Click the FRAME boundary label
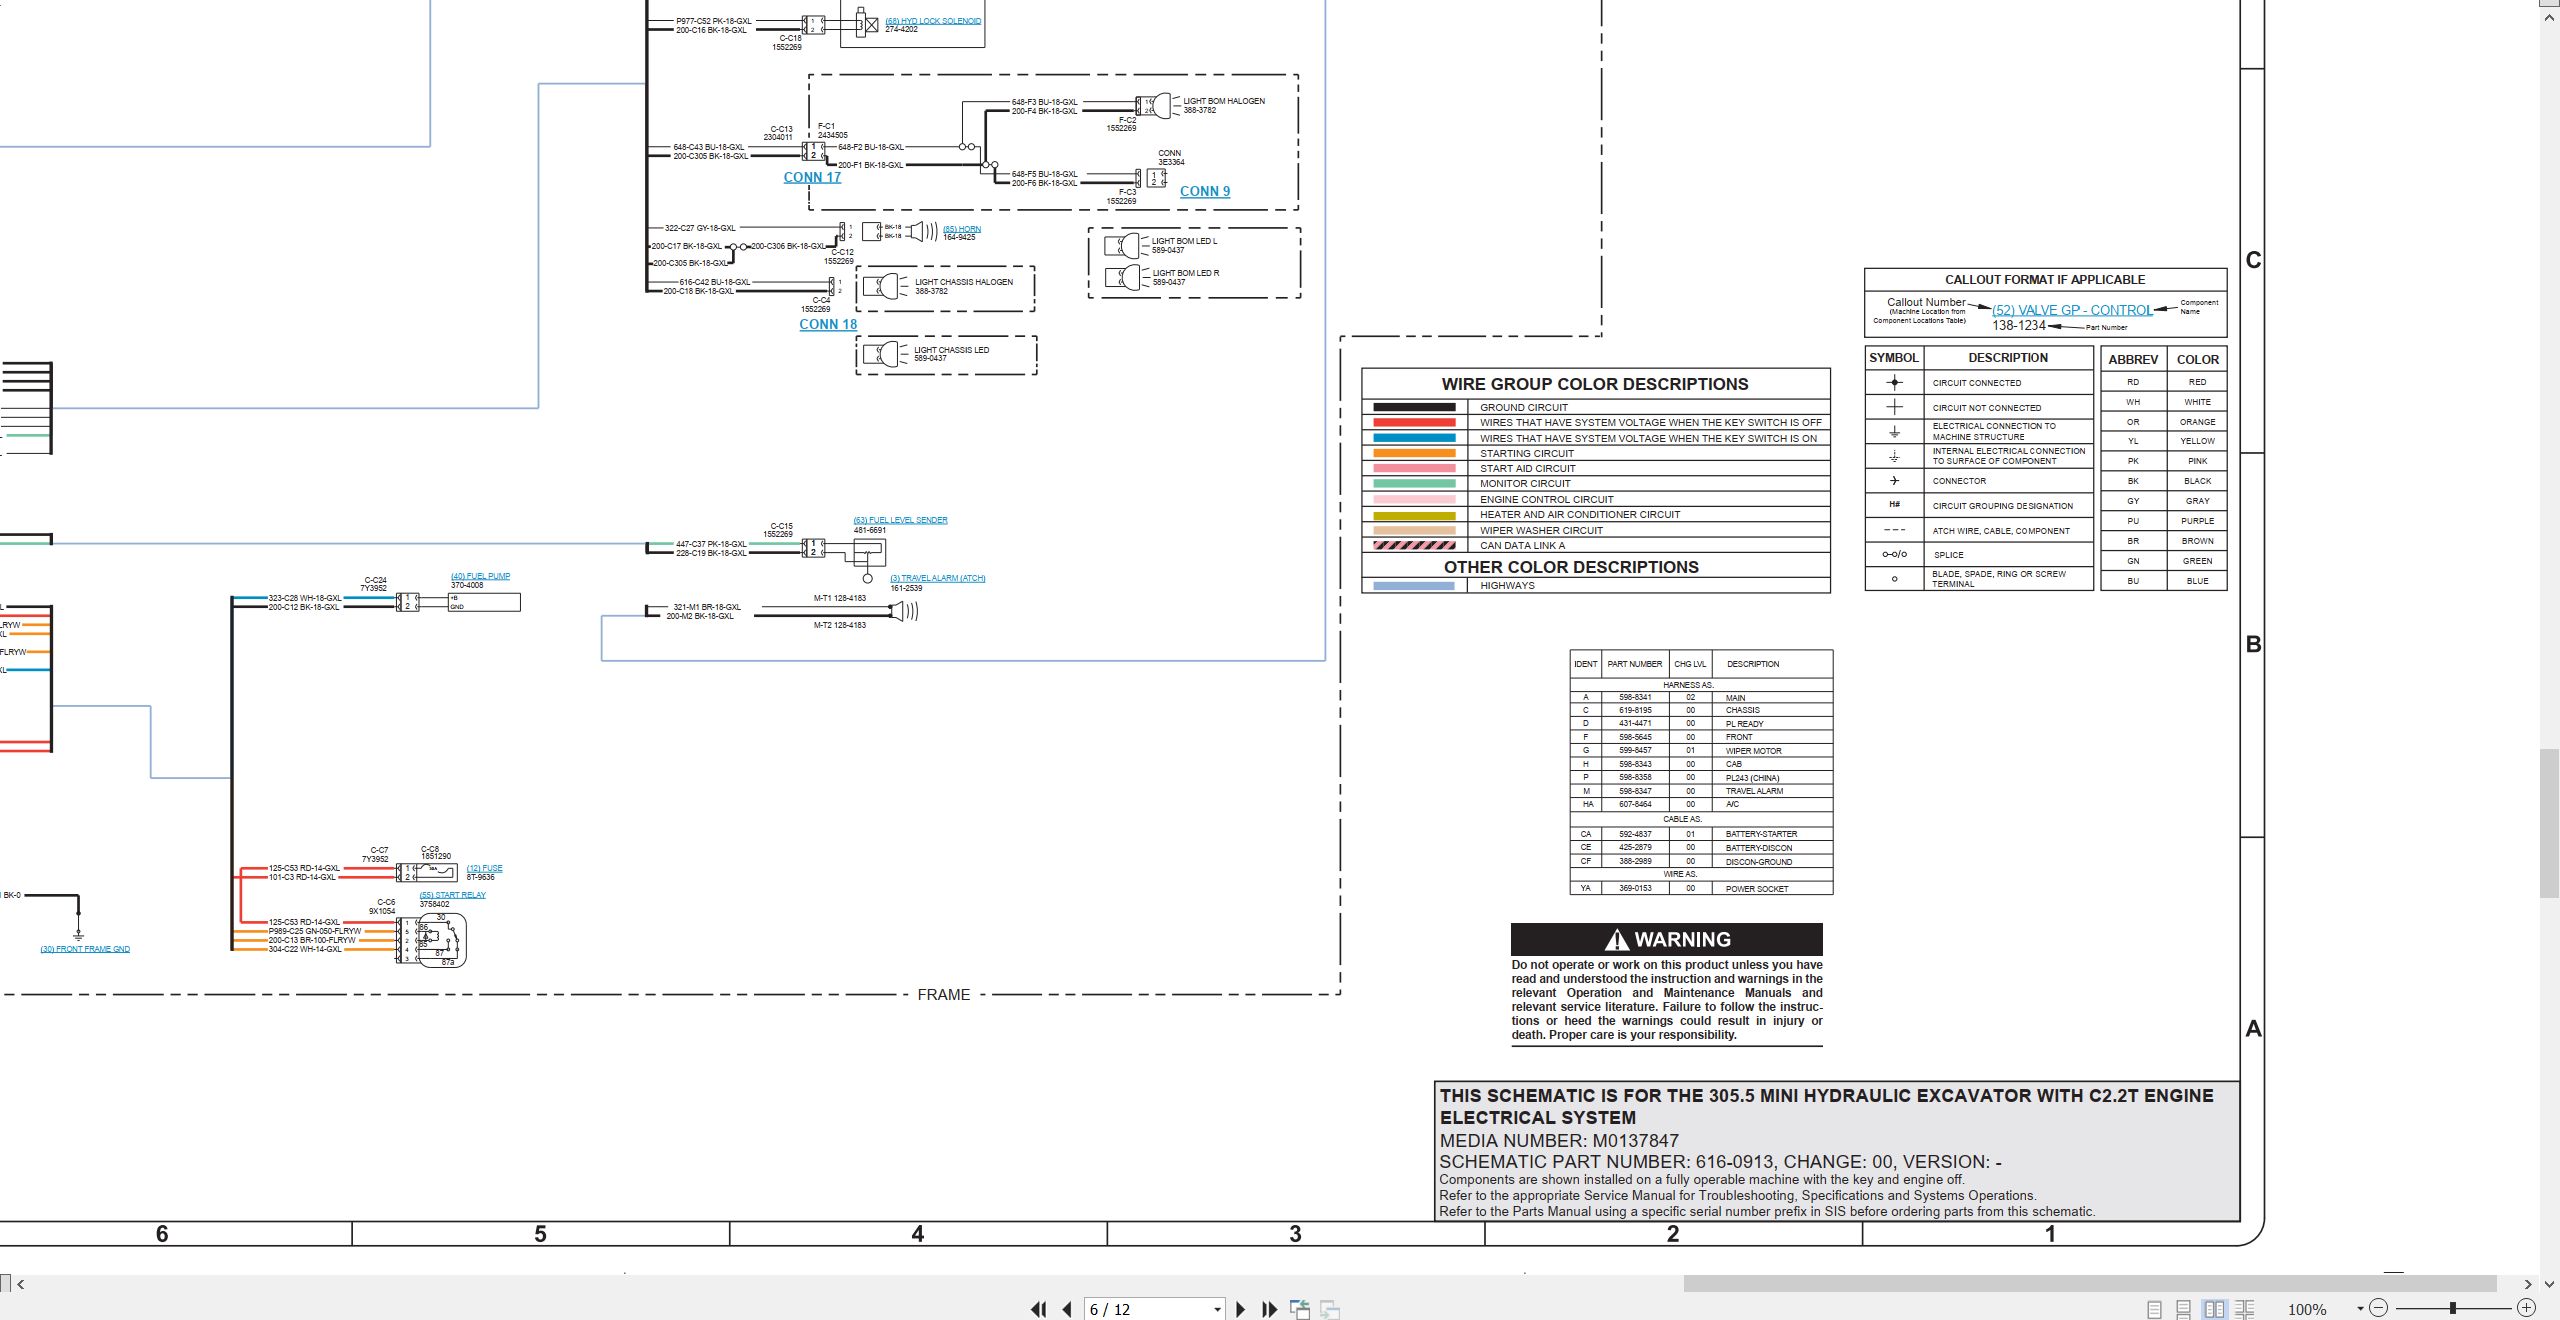 [944, 995]
